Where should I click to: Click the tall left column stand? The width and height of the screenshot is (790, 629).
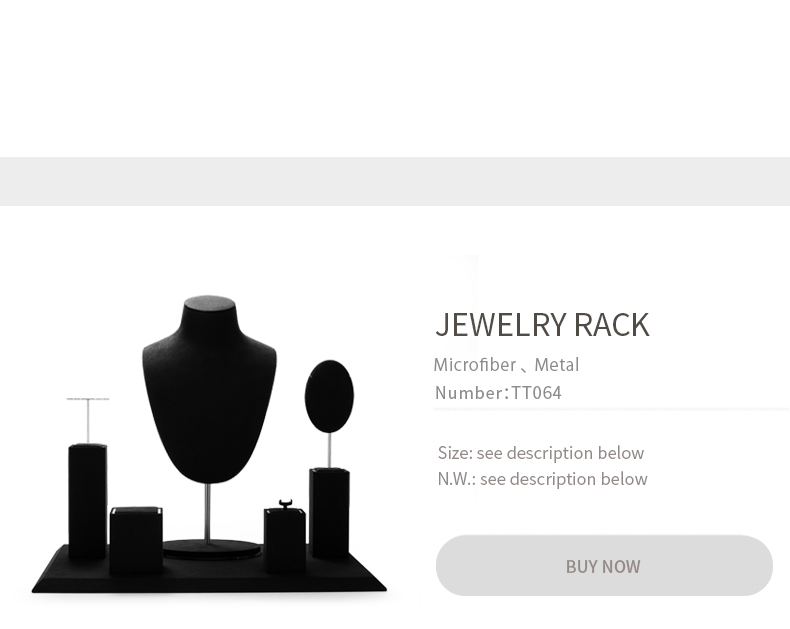click(88, 498)
